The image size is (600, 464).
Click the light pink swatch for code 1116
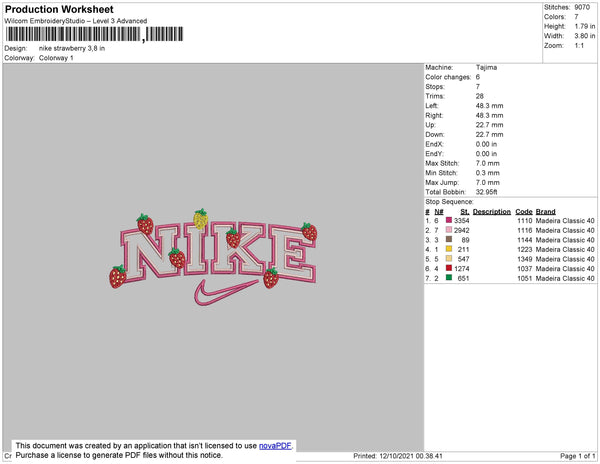click(449, 230)
